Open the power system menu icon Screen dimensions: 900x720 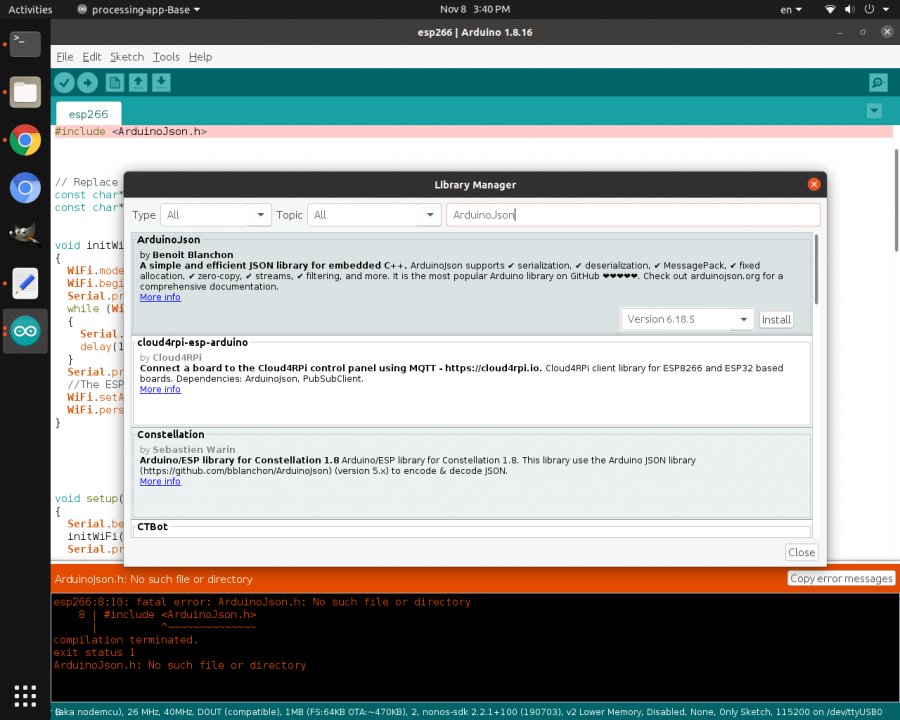870,9
